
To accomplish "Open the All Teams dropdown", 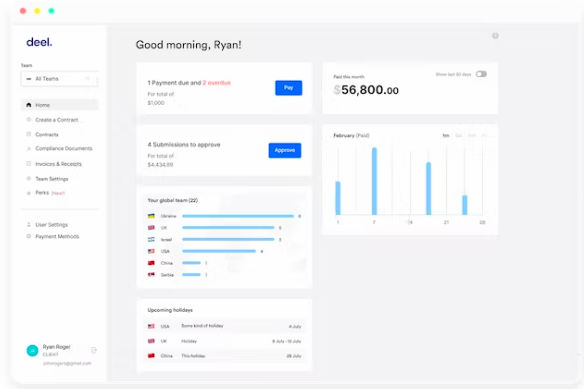I will [60, 79].
